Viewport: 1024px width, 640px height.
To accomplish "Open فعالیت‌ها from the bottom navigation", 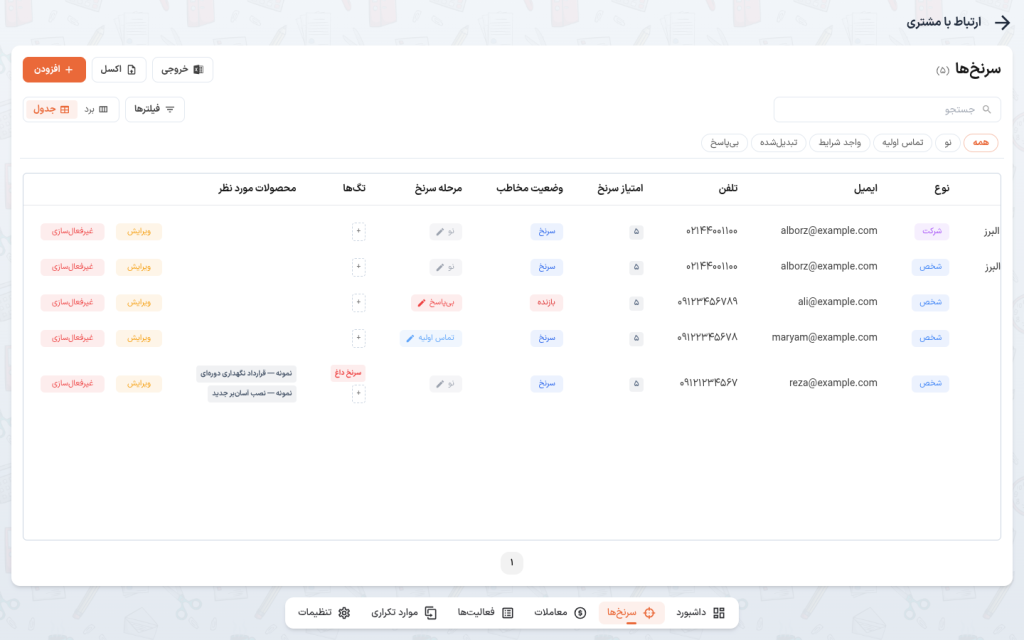I will pos(485,613).
